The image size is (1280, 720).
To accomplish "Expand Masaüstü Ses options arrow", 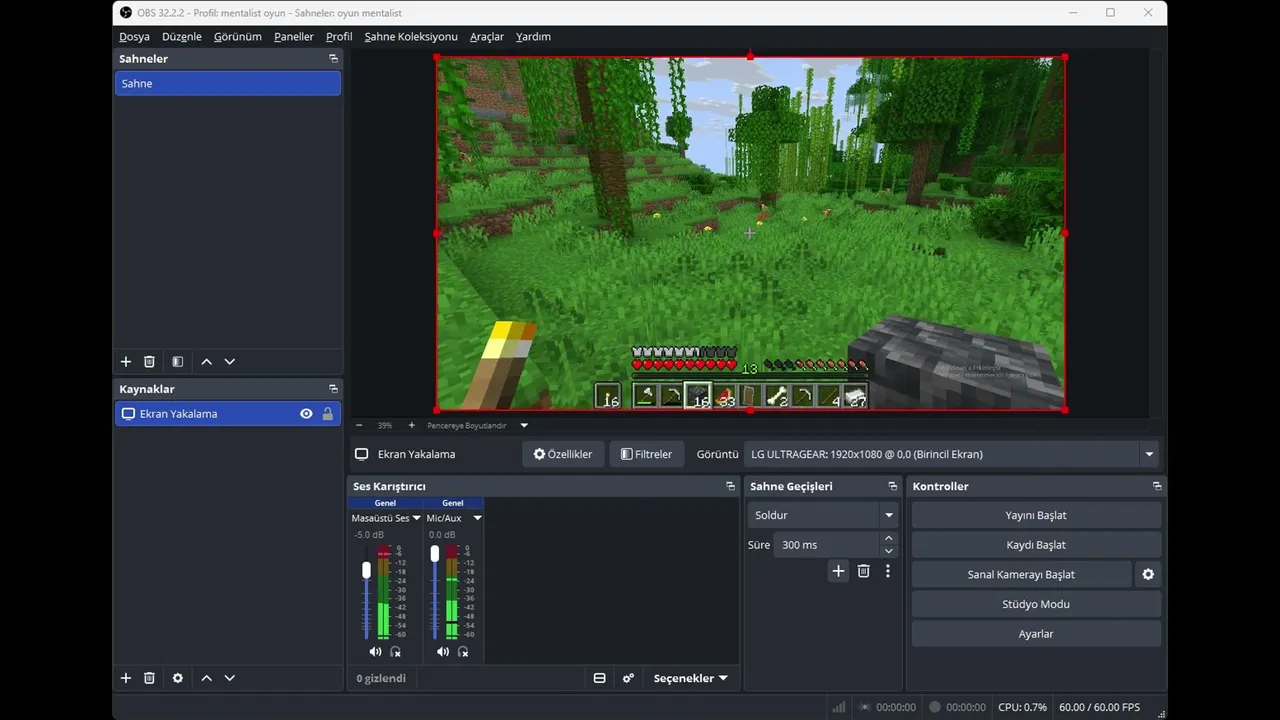I will 417,518.
